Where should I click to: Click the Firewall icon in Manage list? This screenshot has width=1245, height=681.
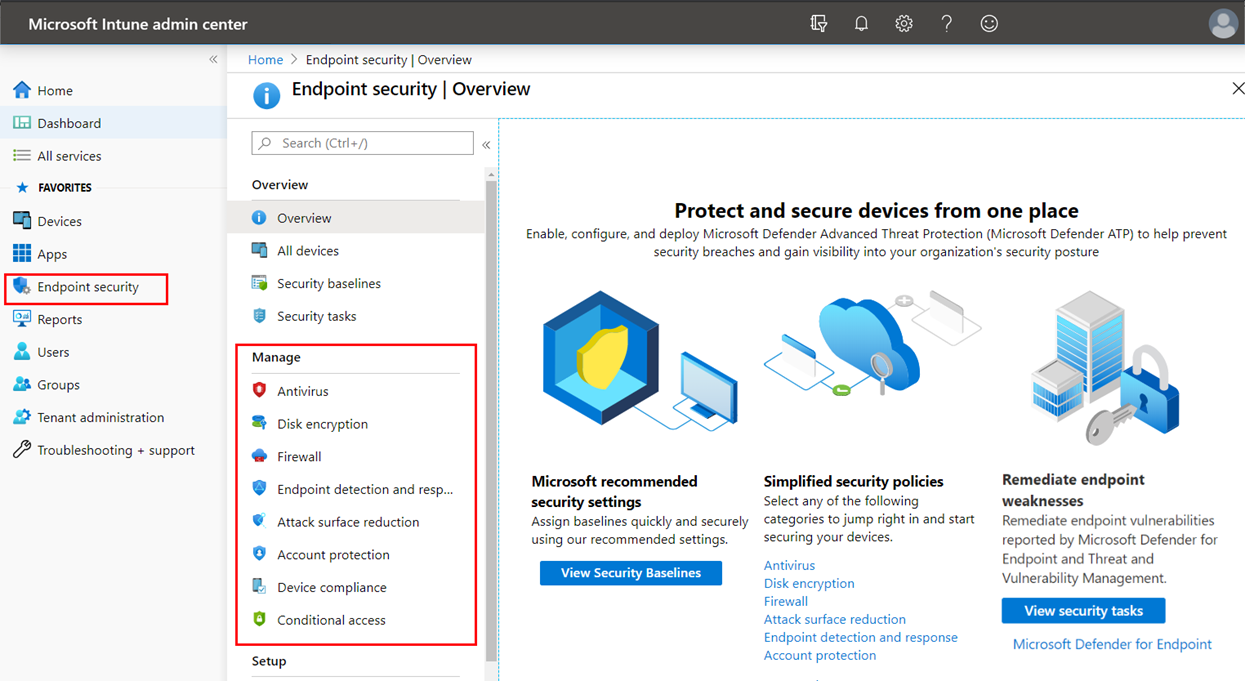(x=259, y=456)
